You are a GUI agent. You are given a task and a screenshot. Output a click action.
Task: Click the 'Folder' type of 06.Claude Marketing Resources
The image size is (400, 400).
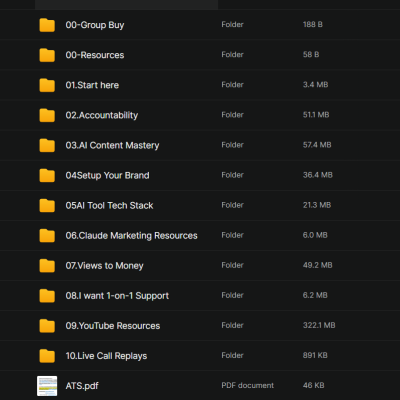(x=232, y=235)
